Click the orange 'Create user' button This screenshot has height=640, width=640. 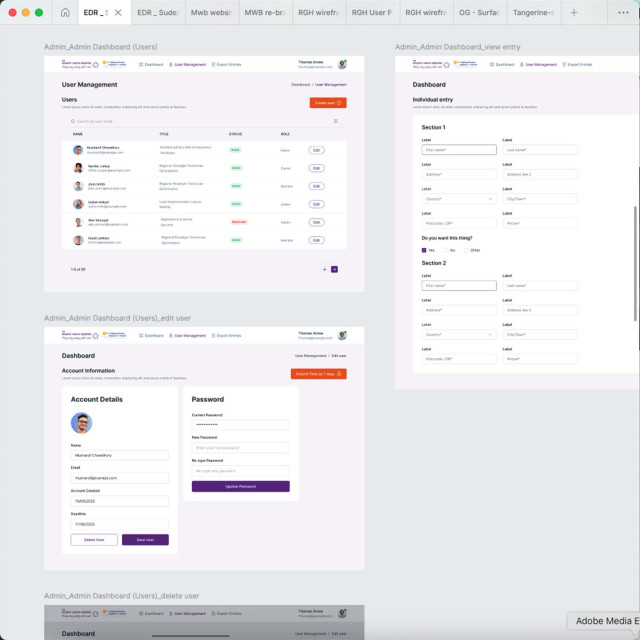328,103
